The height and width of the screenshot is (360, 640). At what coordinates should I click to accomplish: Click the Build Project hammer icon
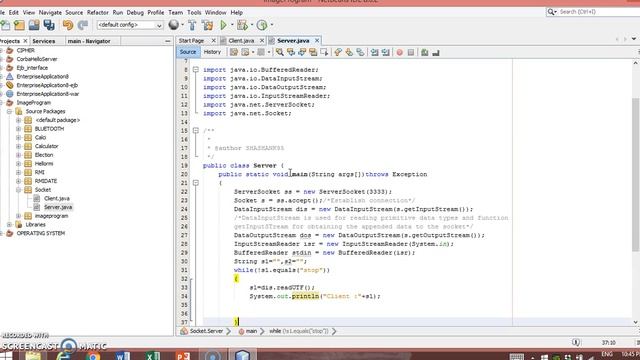coord(192,25)
